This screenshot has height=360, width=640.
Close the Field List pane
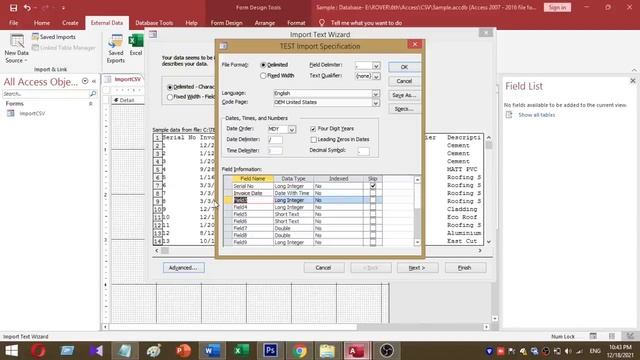633,81
